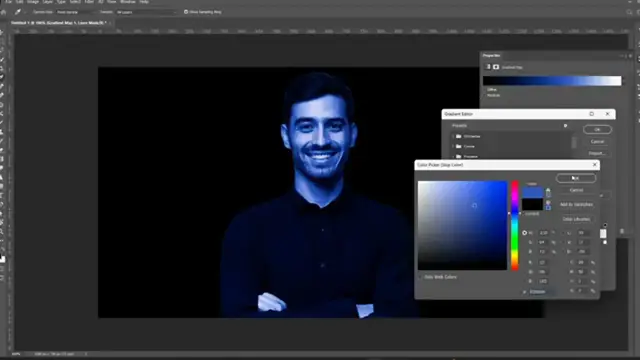
Task: Expand the Basics presets folder
Action: [x=453, y=136]
